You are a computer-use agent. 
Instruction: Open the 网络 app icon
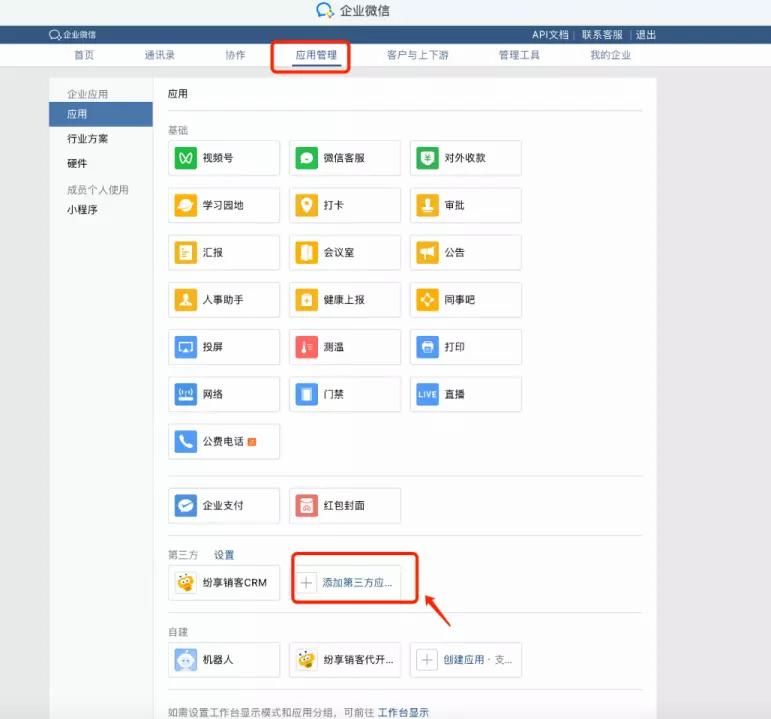(x=185, y=394)
